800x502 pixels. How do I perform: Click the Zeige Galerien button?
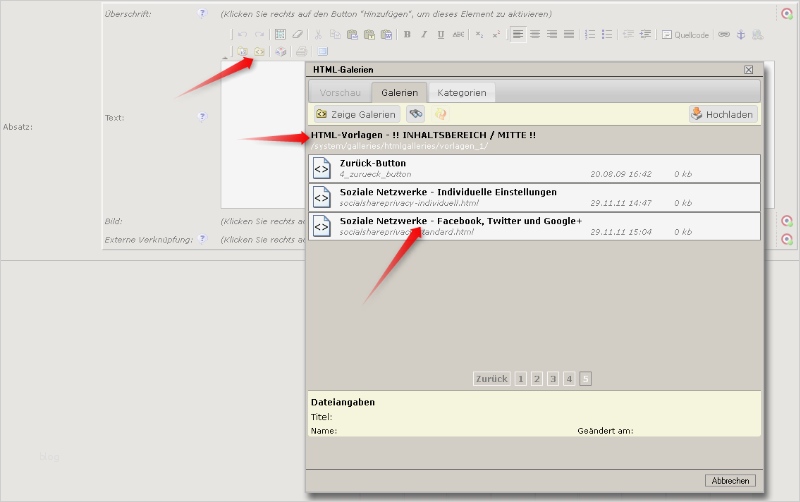coord(357,114)
